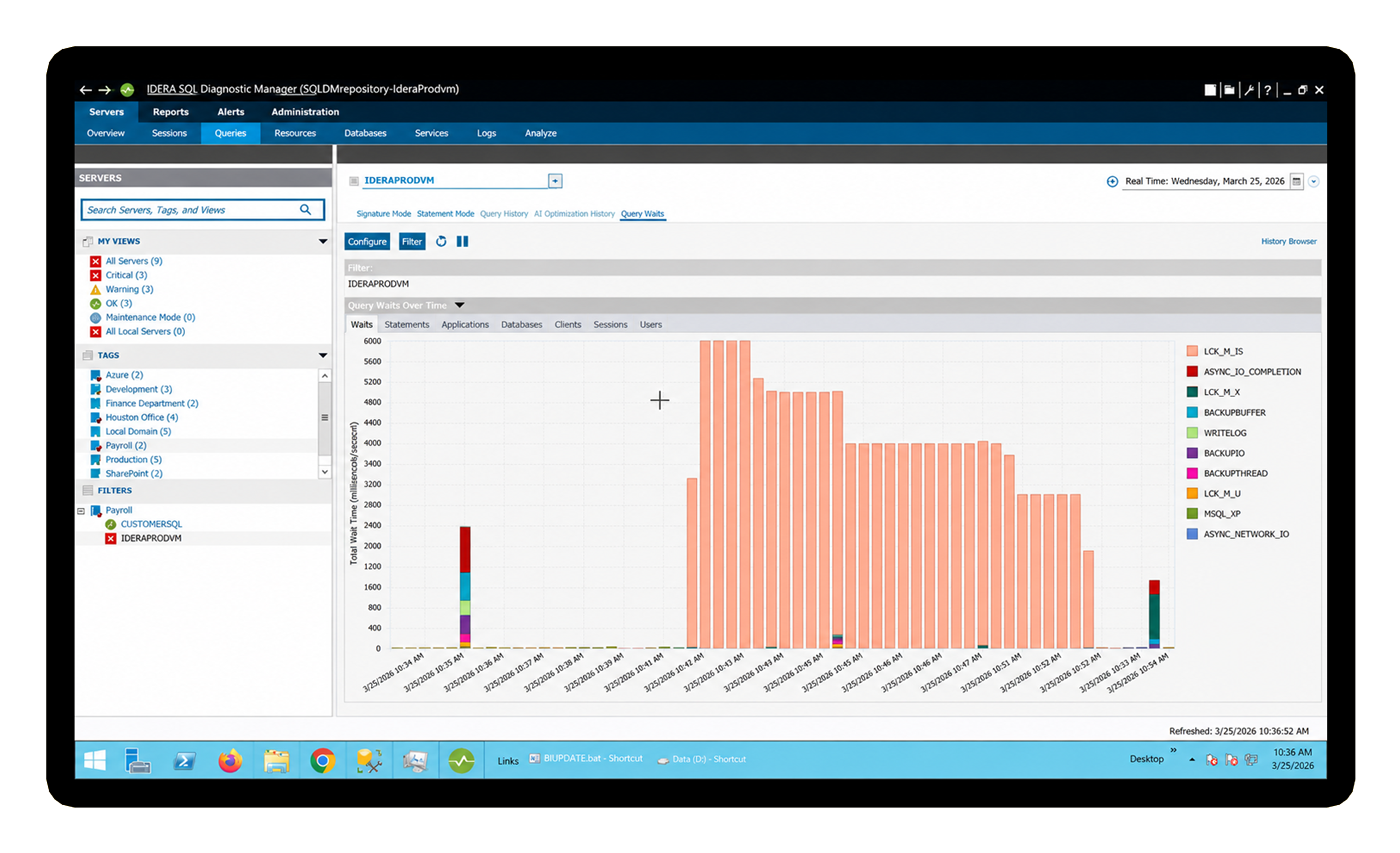Open File Explorer from the taskbar
The height and width of the screenshot is (853, 1400).
277,761
